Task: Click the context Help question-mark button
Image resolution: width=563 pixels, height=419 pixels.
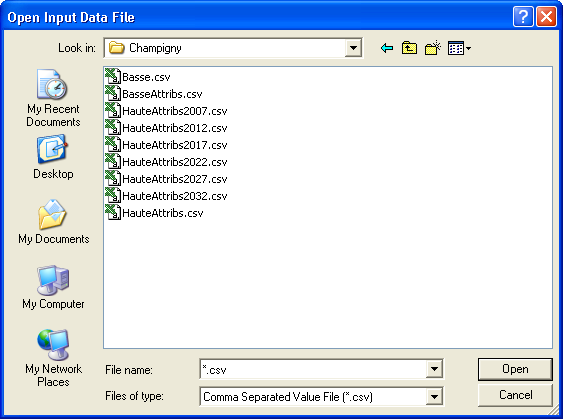Action: pyautogui.click(x=523, y=17)
